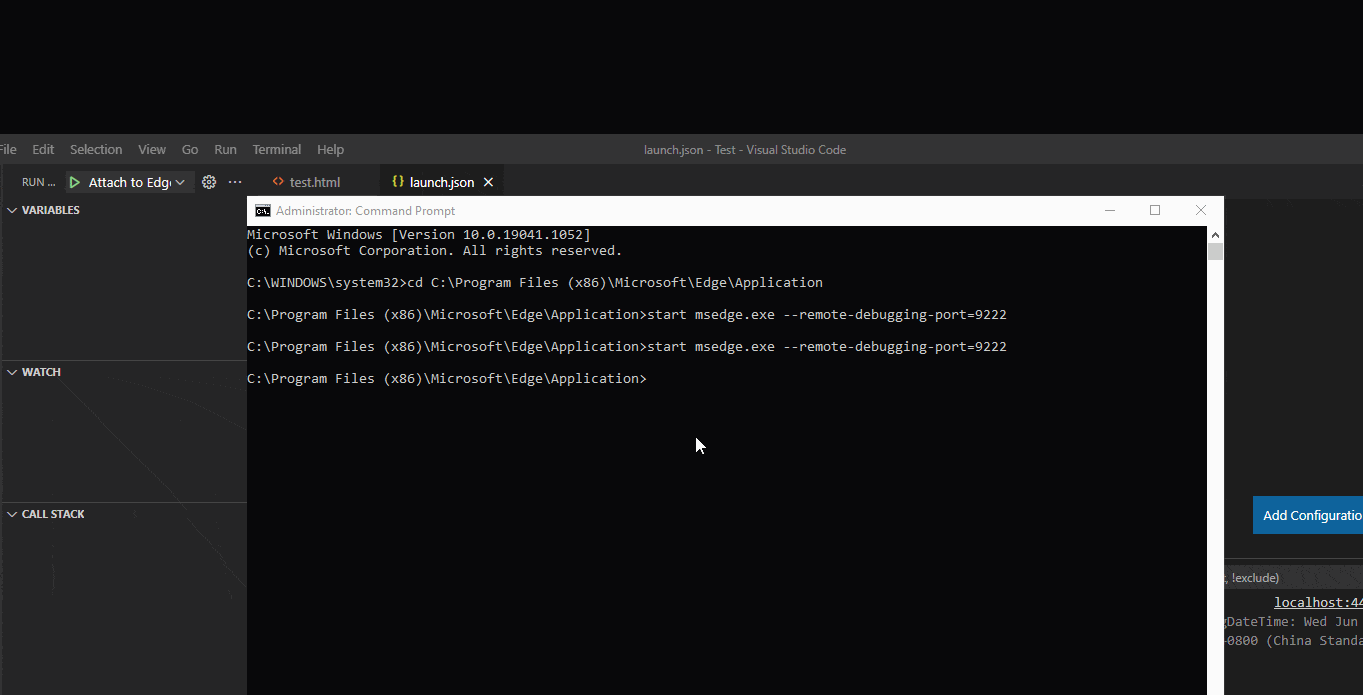Open debug views with ellipsis icon
This screenshot has height=695, width=1363.
233,181
